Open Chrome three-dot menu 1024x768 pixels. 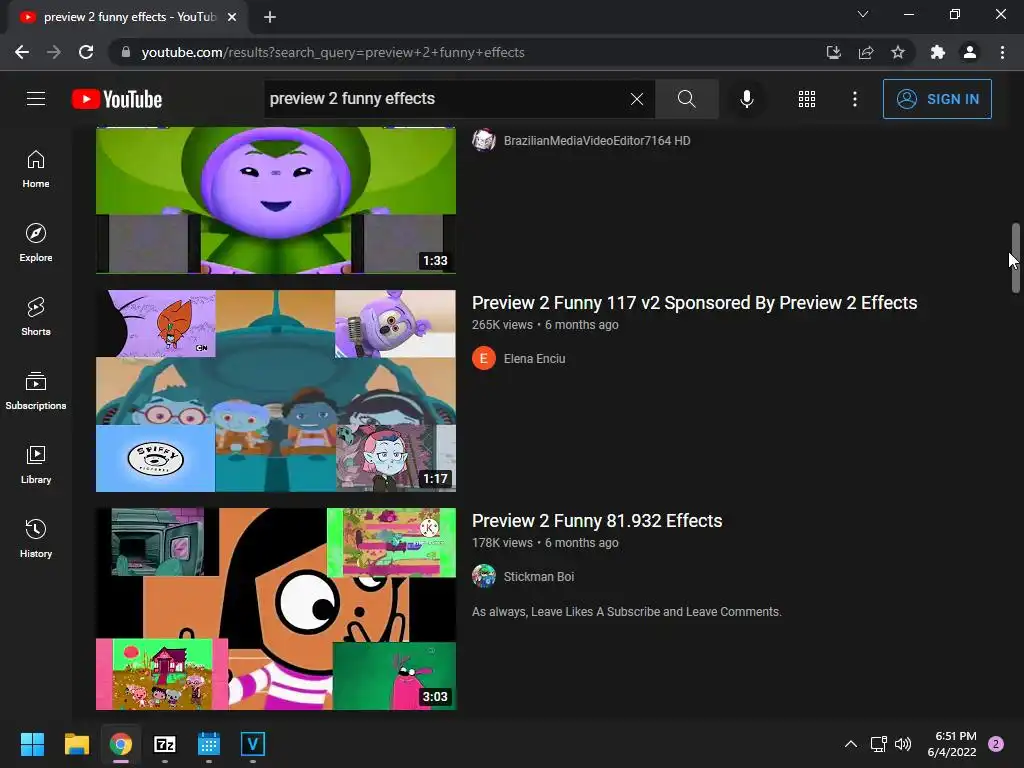pyautogui.click(x=1002, y=52)
